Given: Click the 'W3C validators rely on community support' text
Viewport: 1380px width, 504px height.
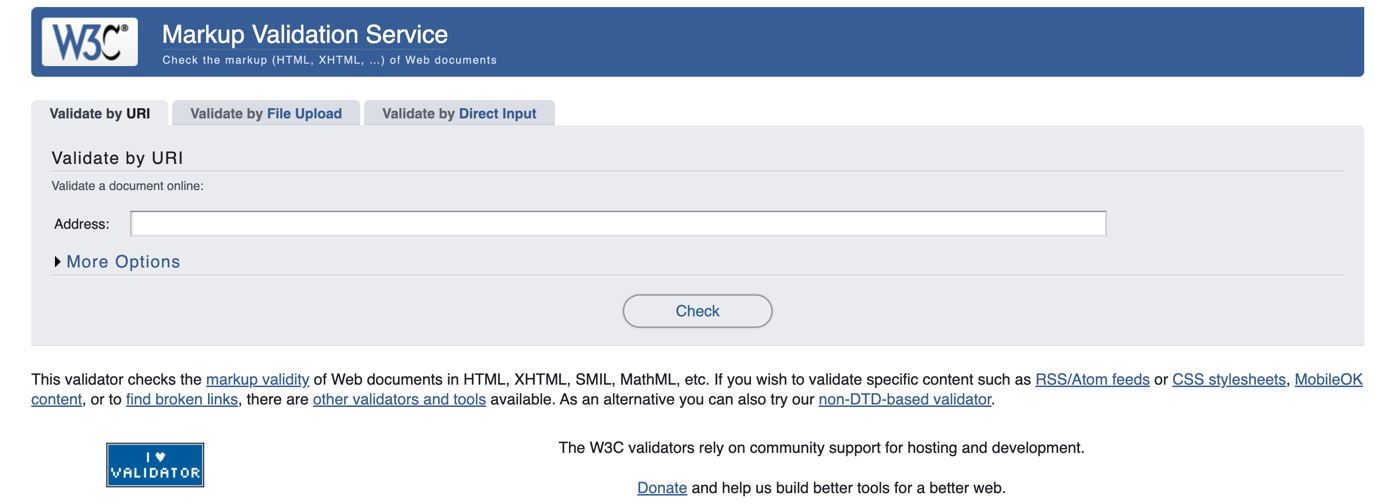Looking at the screenshot, I should pyautogui.click(x=821, y=448).
